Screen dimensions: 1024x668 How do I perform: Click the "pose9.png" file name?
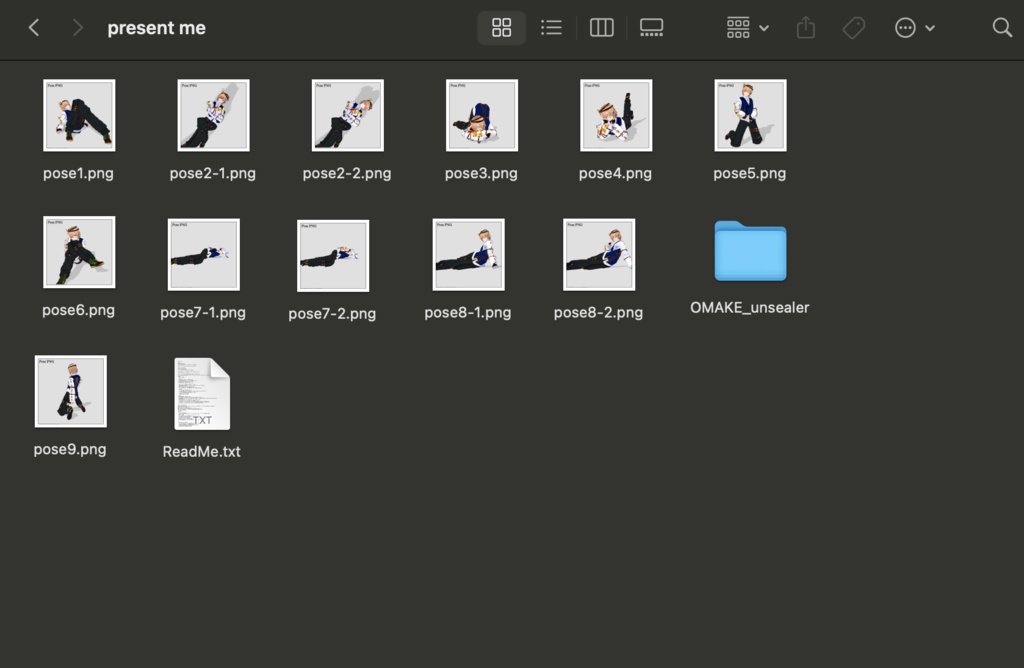(70, 449)
